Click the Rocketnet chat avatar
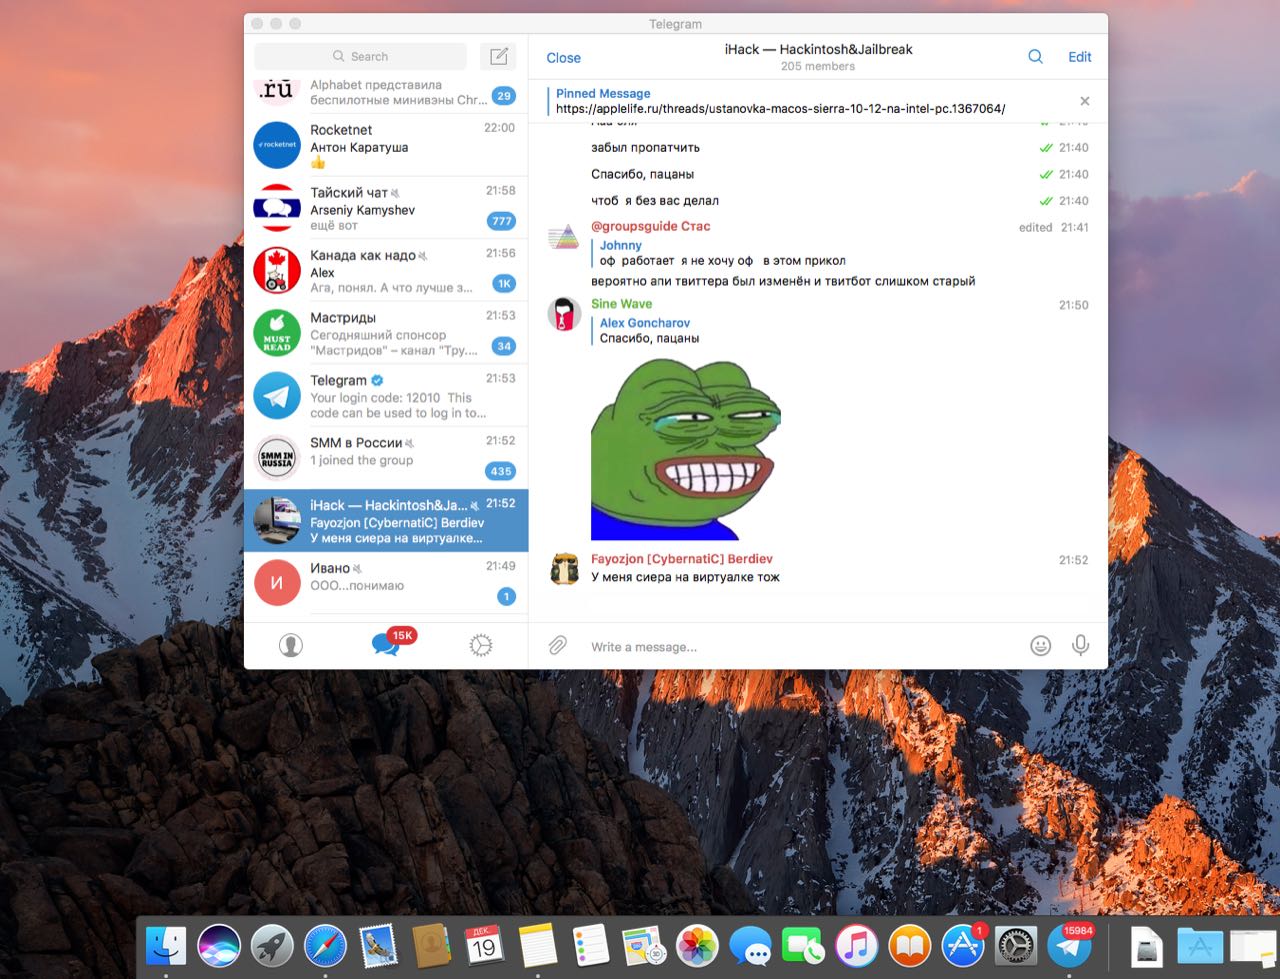This screenshot has height=979, width=1280. (x=277, y=145)
